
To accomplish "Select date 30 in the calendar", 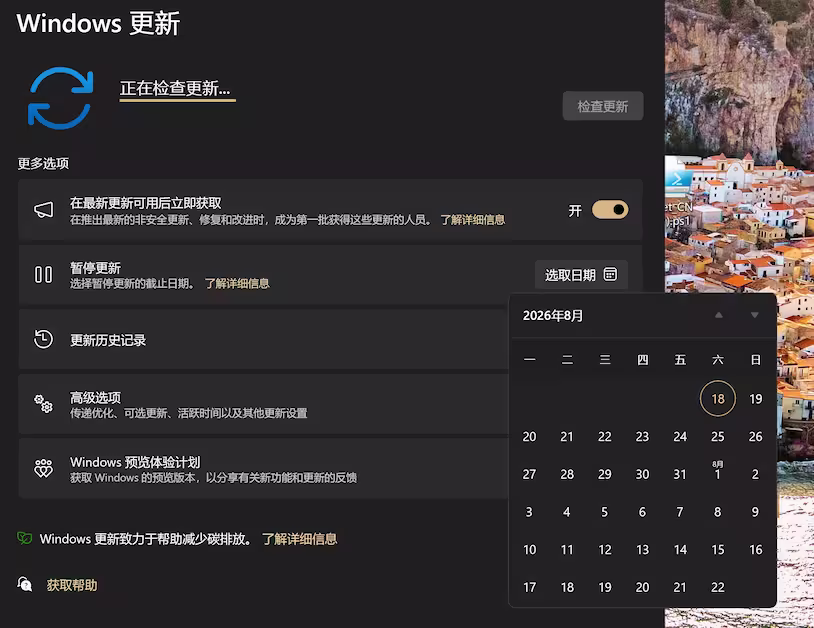I will (643, 474).
